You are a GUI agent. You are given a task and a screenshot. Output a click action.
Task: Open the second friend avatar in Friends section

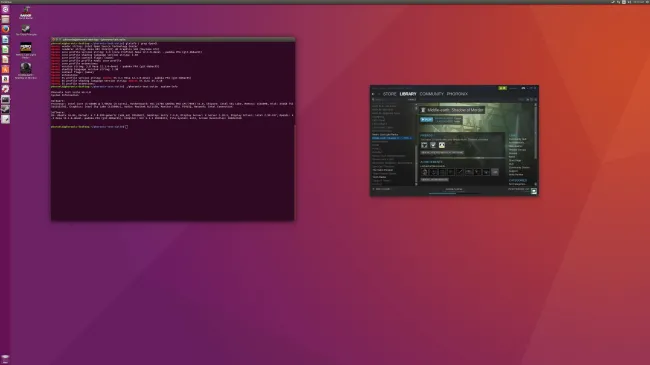433,145
